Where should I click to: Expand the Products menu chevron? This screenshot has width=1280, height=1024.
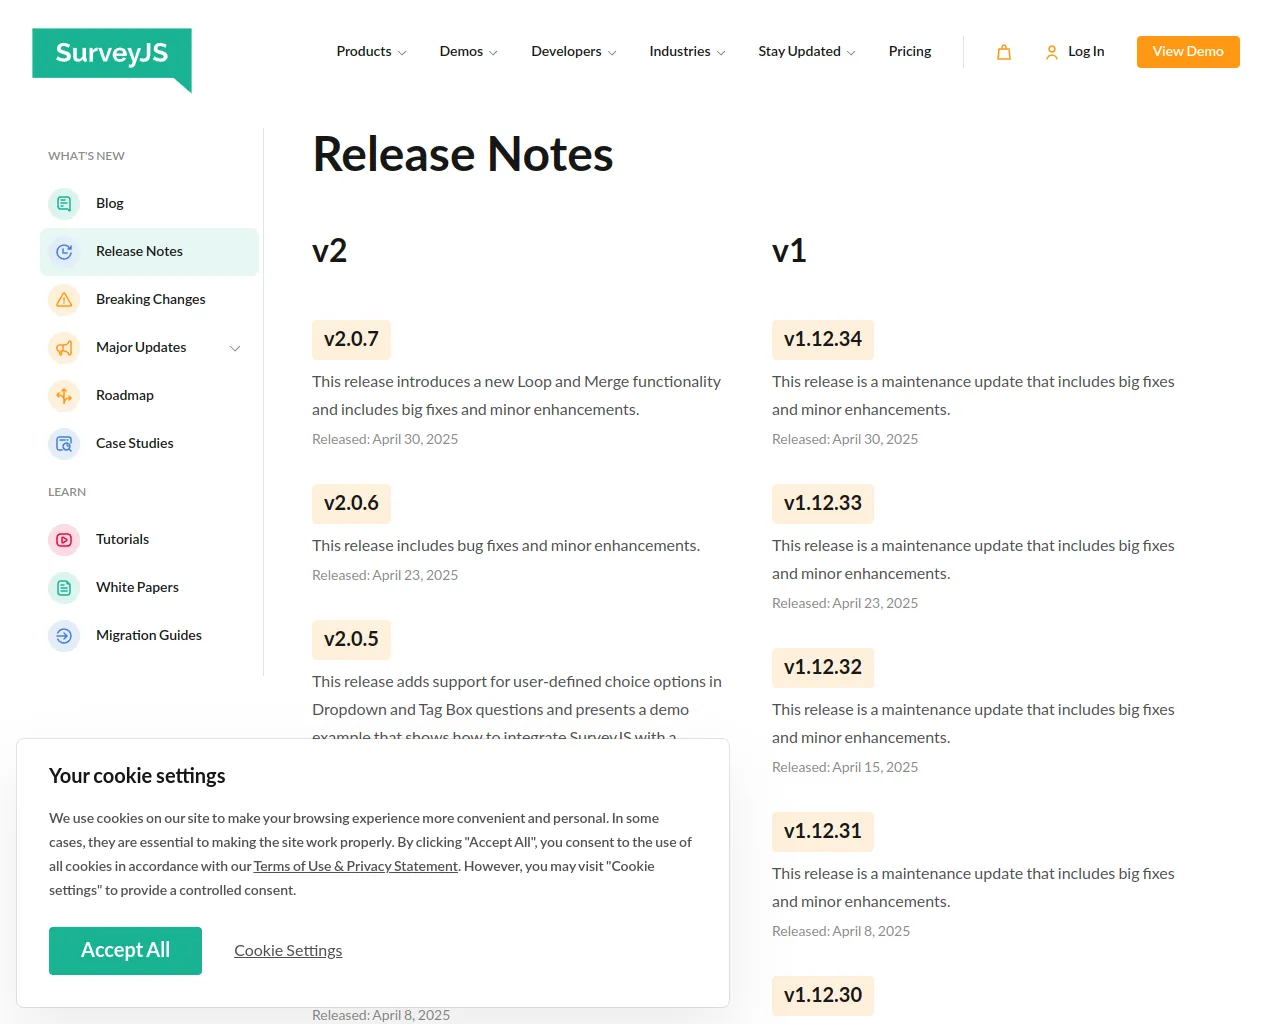[402, 53]
